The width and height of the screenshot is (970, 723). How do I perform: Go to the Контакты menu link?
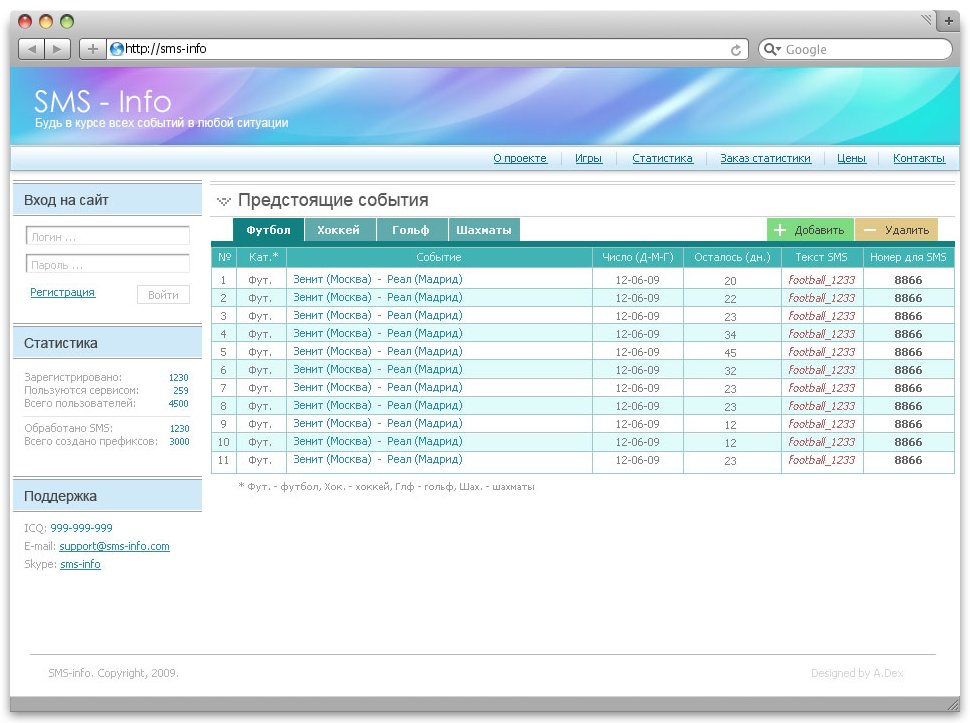[918, 158]
